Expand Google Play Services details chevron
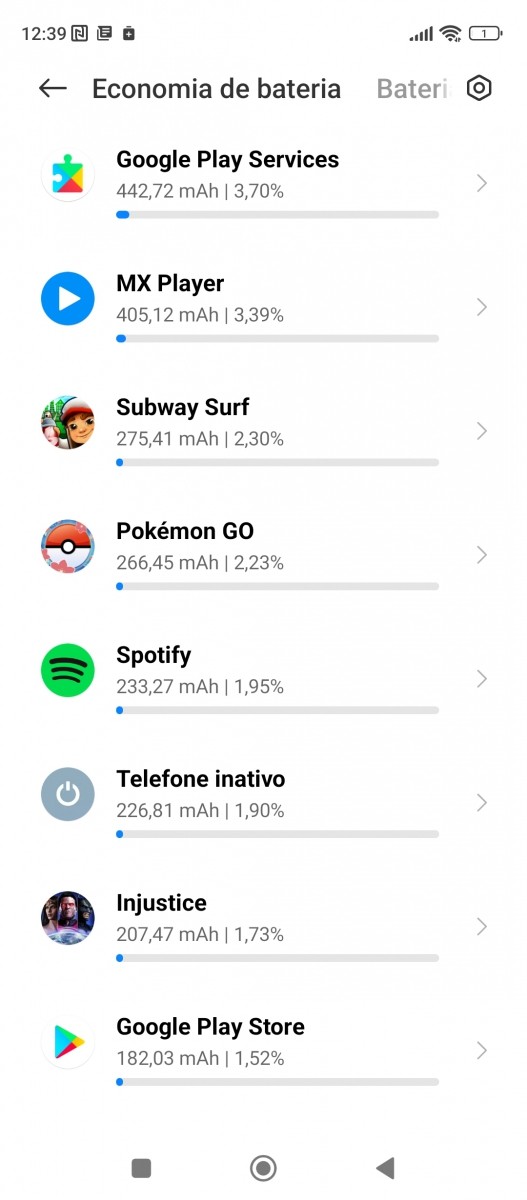 pyautogui.click(x=482, y=183)
